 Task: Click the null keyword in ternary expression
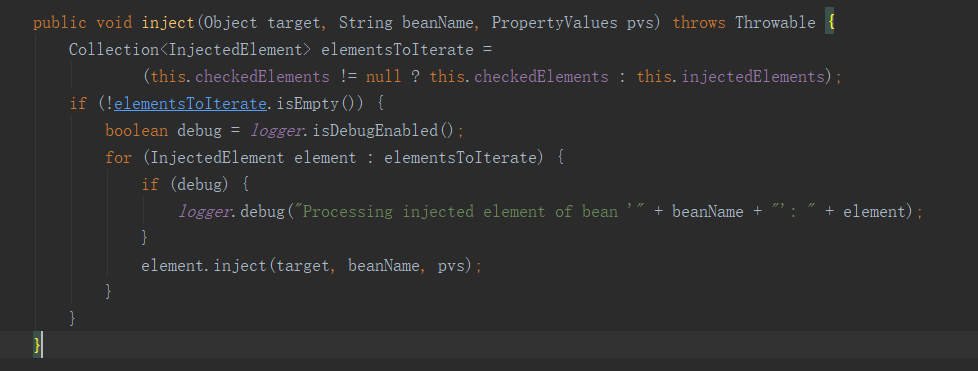[384, 77]
